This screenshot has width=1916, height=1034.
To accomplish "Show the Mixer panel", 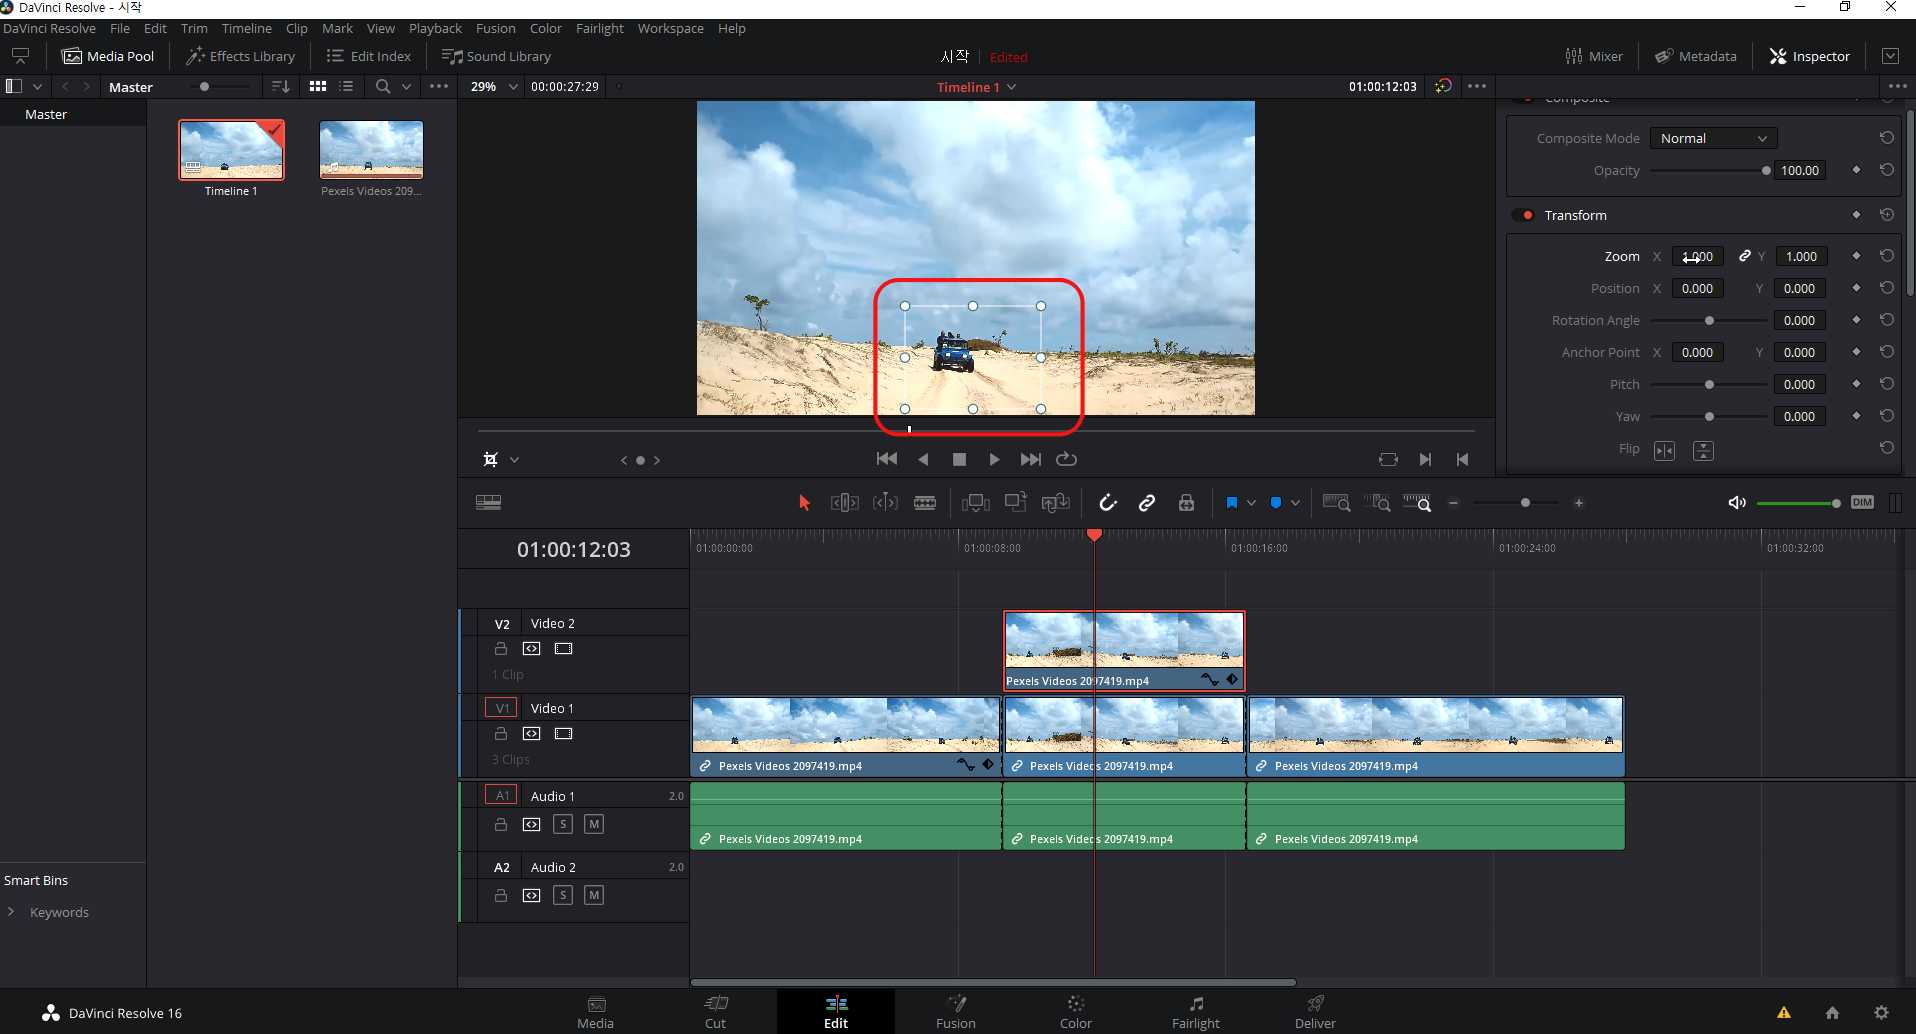I will [1594, 56].
